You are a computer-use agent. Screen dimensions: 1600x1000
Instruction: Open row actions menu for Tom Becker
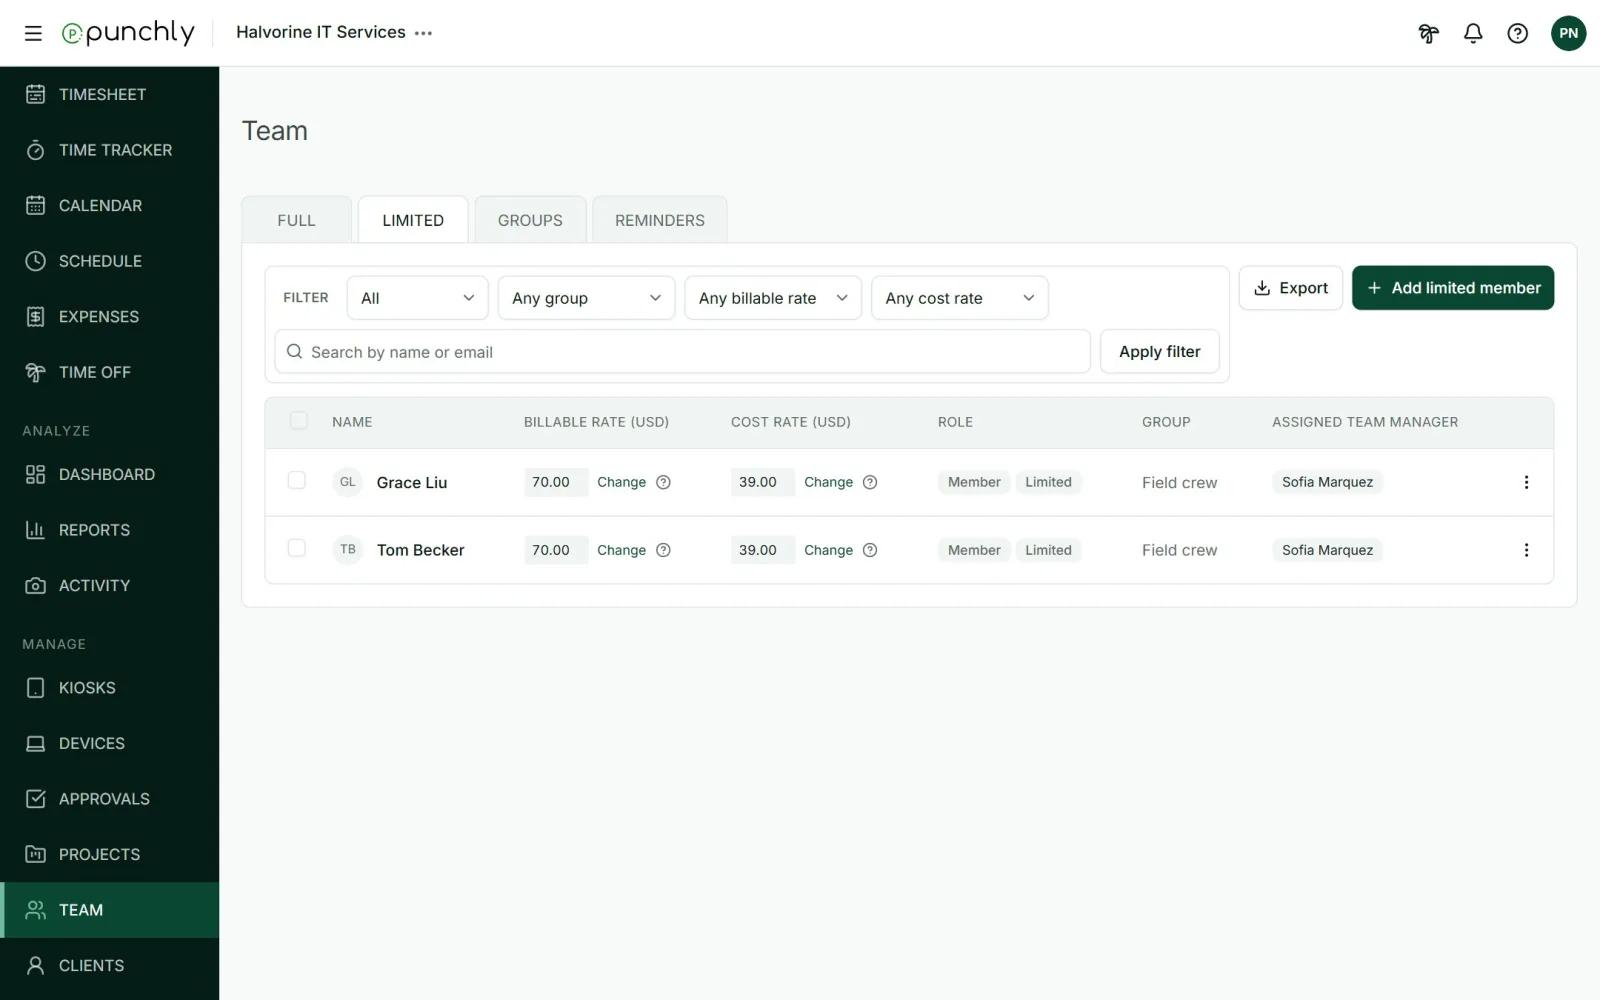click(x=1526, y=550)
